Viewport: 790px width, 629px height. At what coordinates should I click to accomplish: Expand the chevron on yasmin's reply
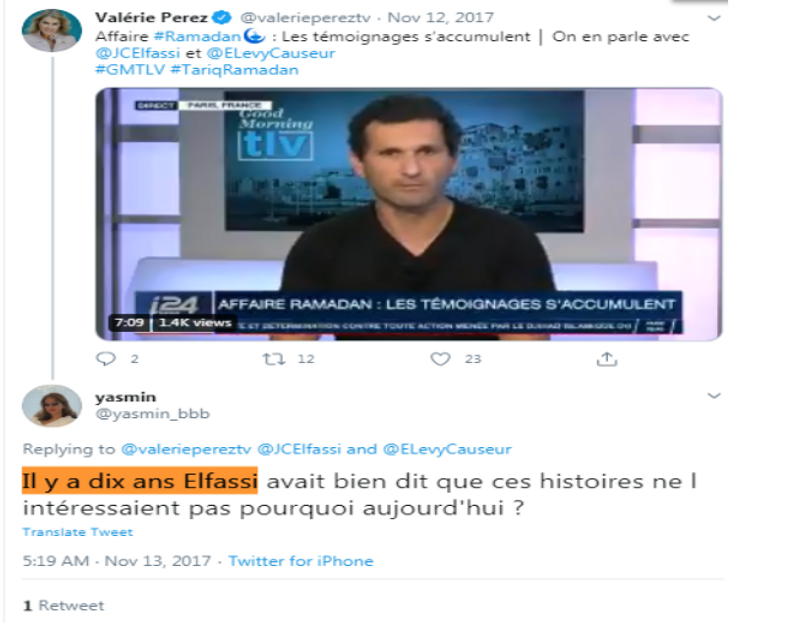coord(714,396)
